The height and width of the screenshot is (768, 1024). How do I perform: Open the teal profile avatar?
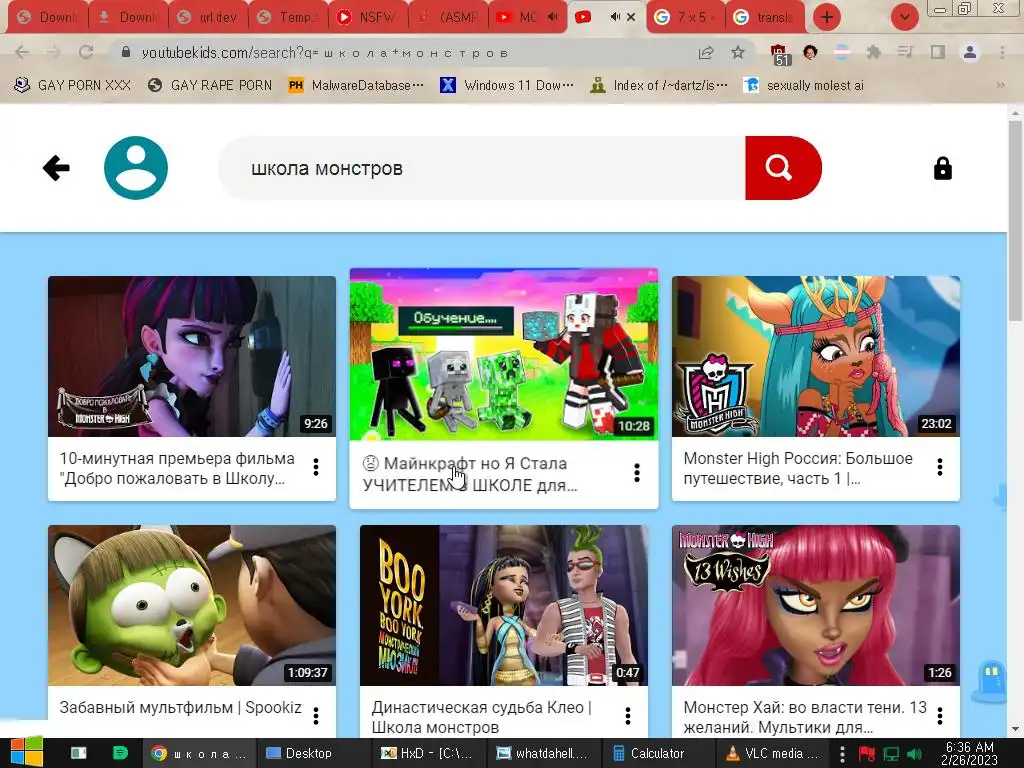click(x=136, y=168)
